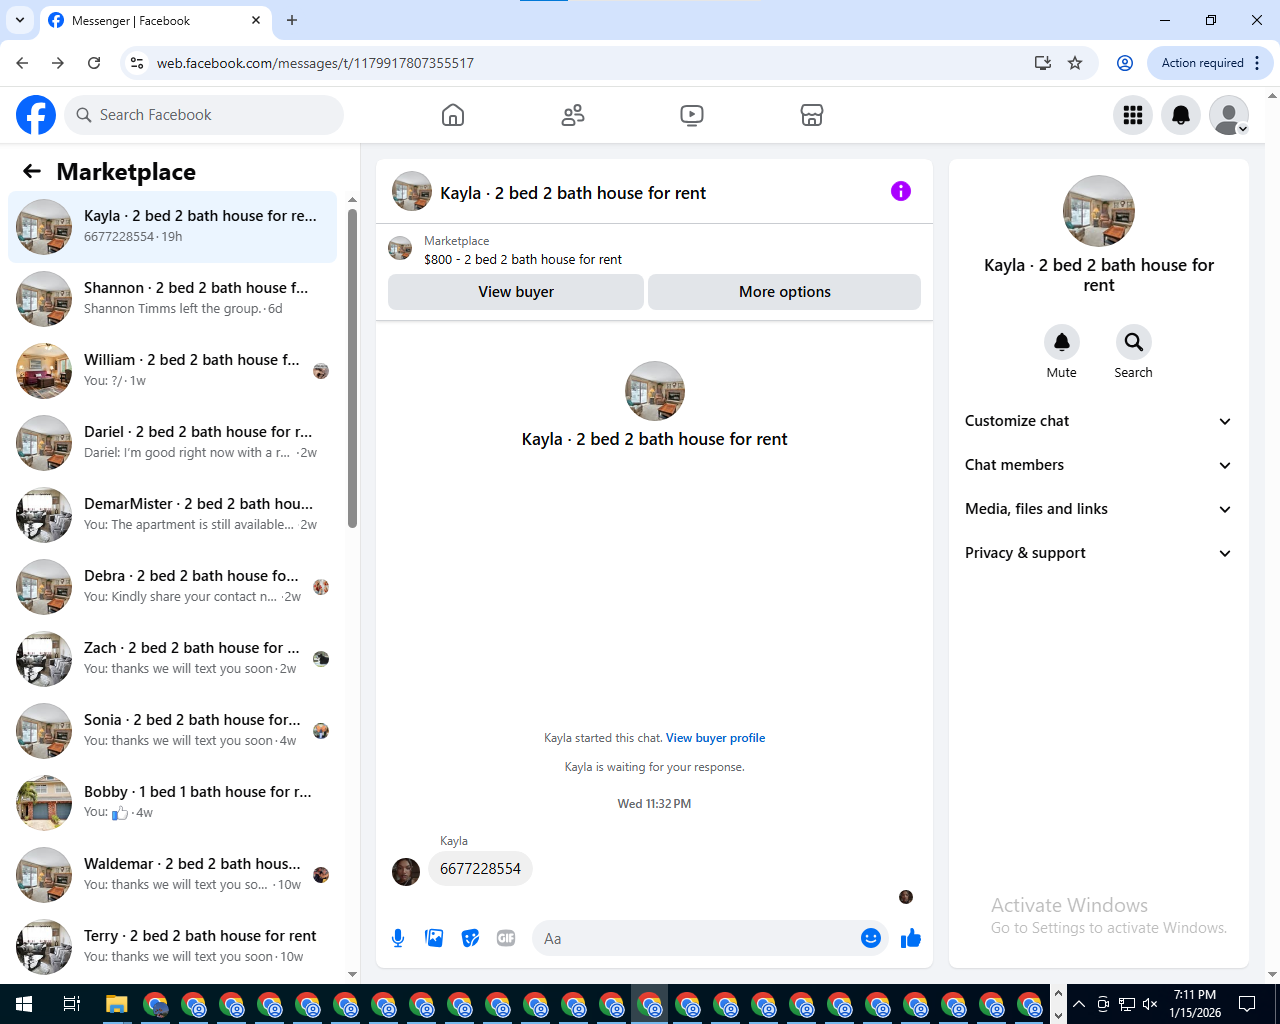
Task: Click the Facebook logo icon
Action: coord(36,115)
